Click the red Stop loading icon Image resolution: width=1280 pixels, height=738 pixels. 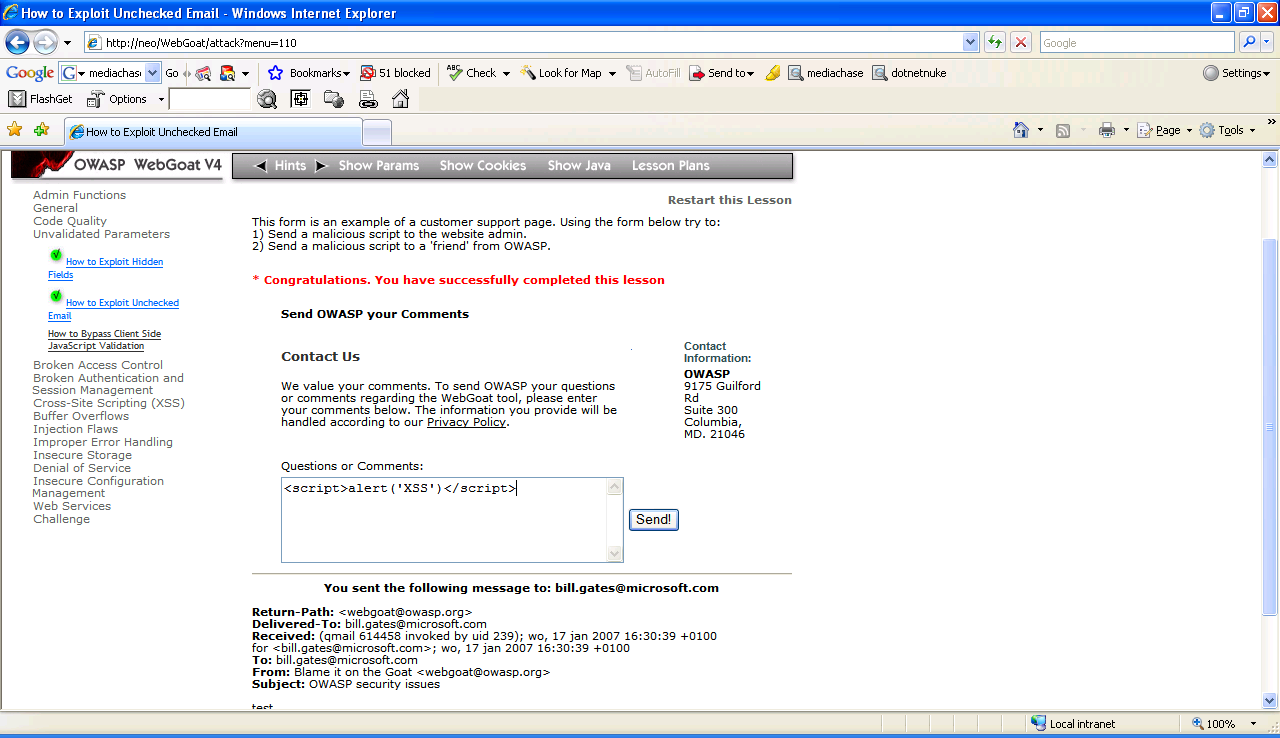click(x=1021, y=42)
